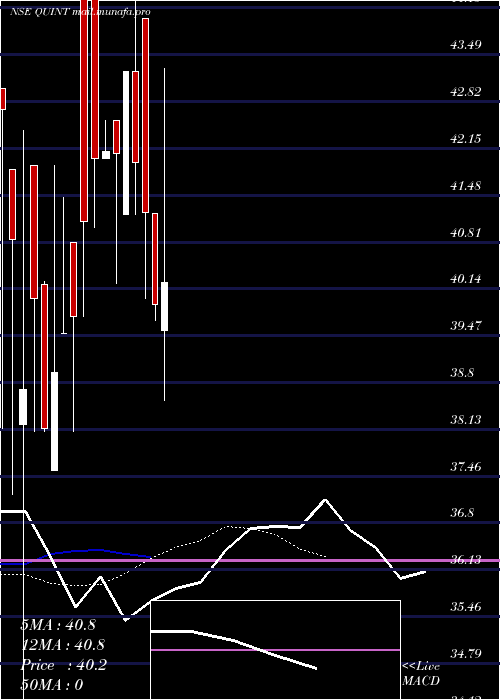This screenshot has height=700, width=500.
Task: Click the 35.46 price axis label
Action: coord(466,606)
